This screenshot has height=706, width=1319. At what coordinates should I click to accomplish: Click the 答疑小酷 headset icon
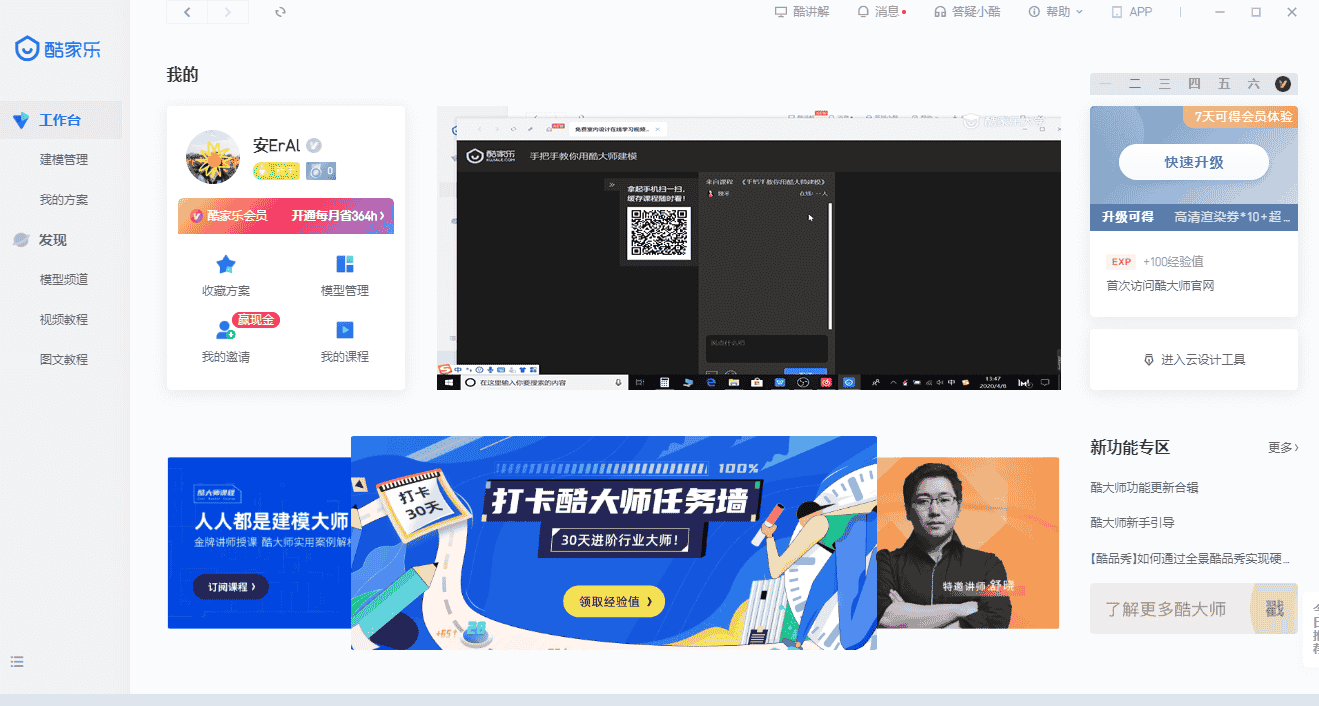pos(938,11)
